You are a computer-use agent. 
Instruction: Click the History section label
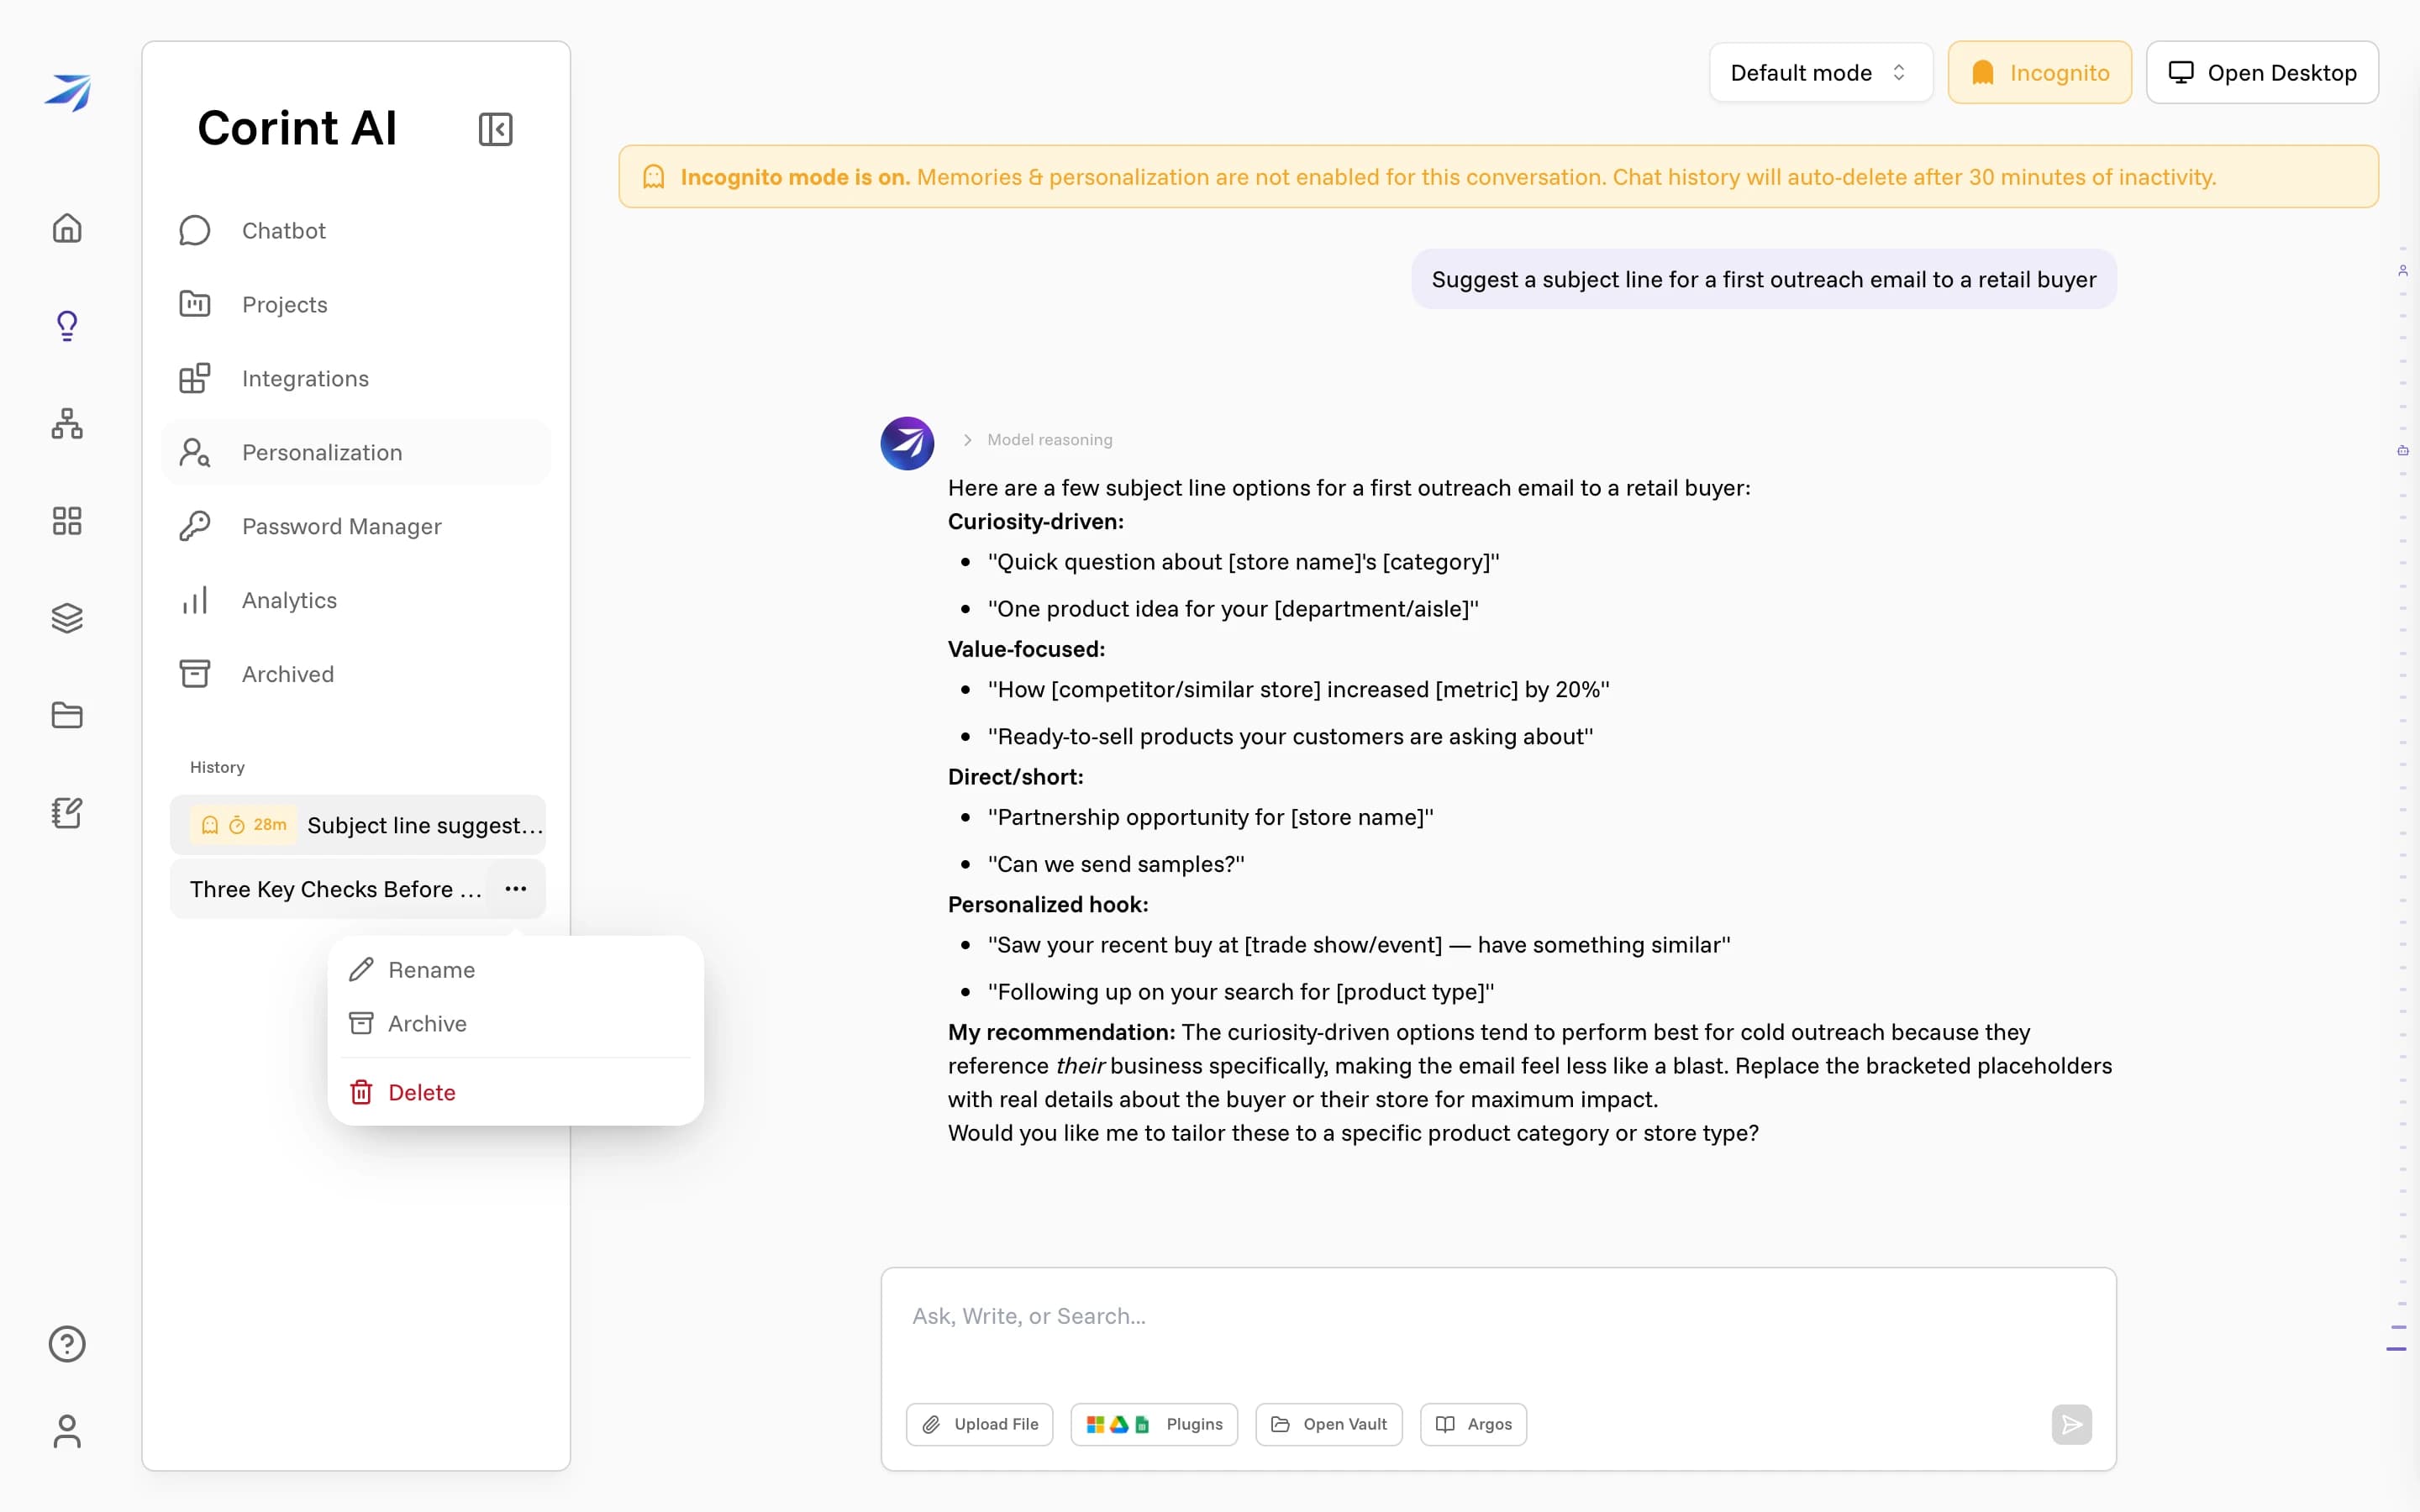217,767
